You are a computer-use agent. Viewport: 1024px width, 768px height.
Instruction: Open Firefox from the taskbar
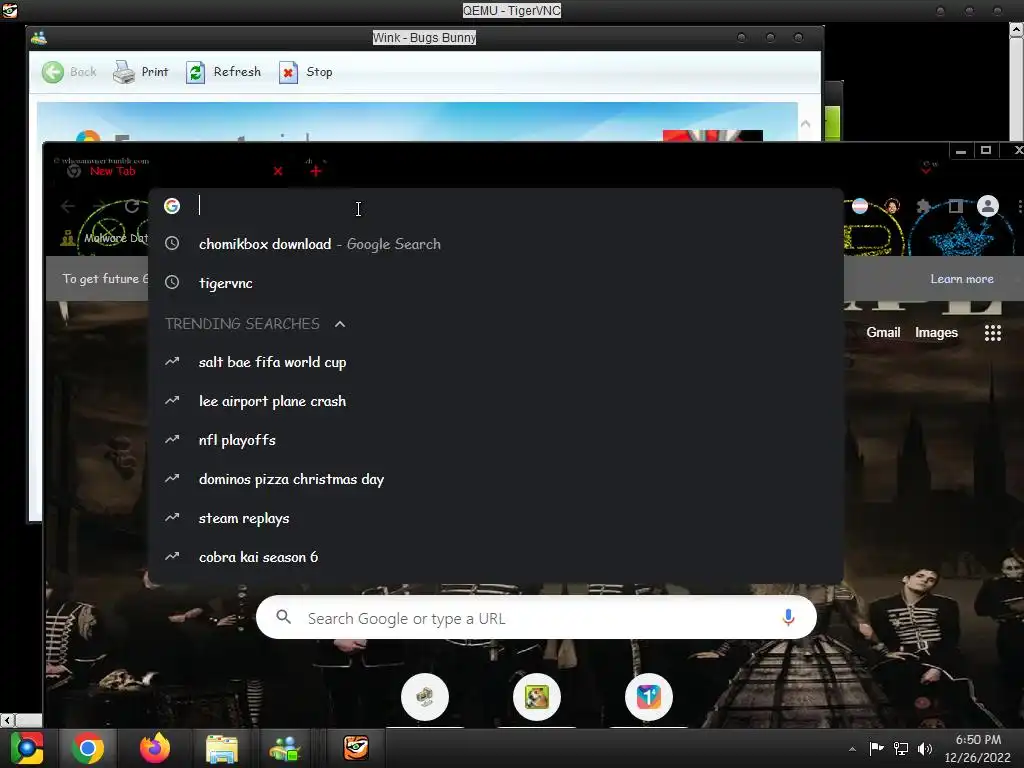[x=155, y=748]
